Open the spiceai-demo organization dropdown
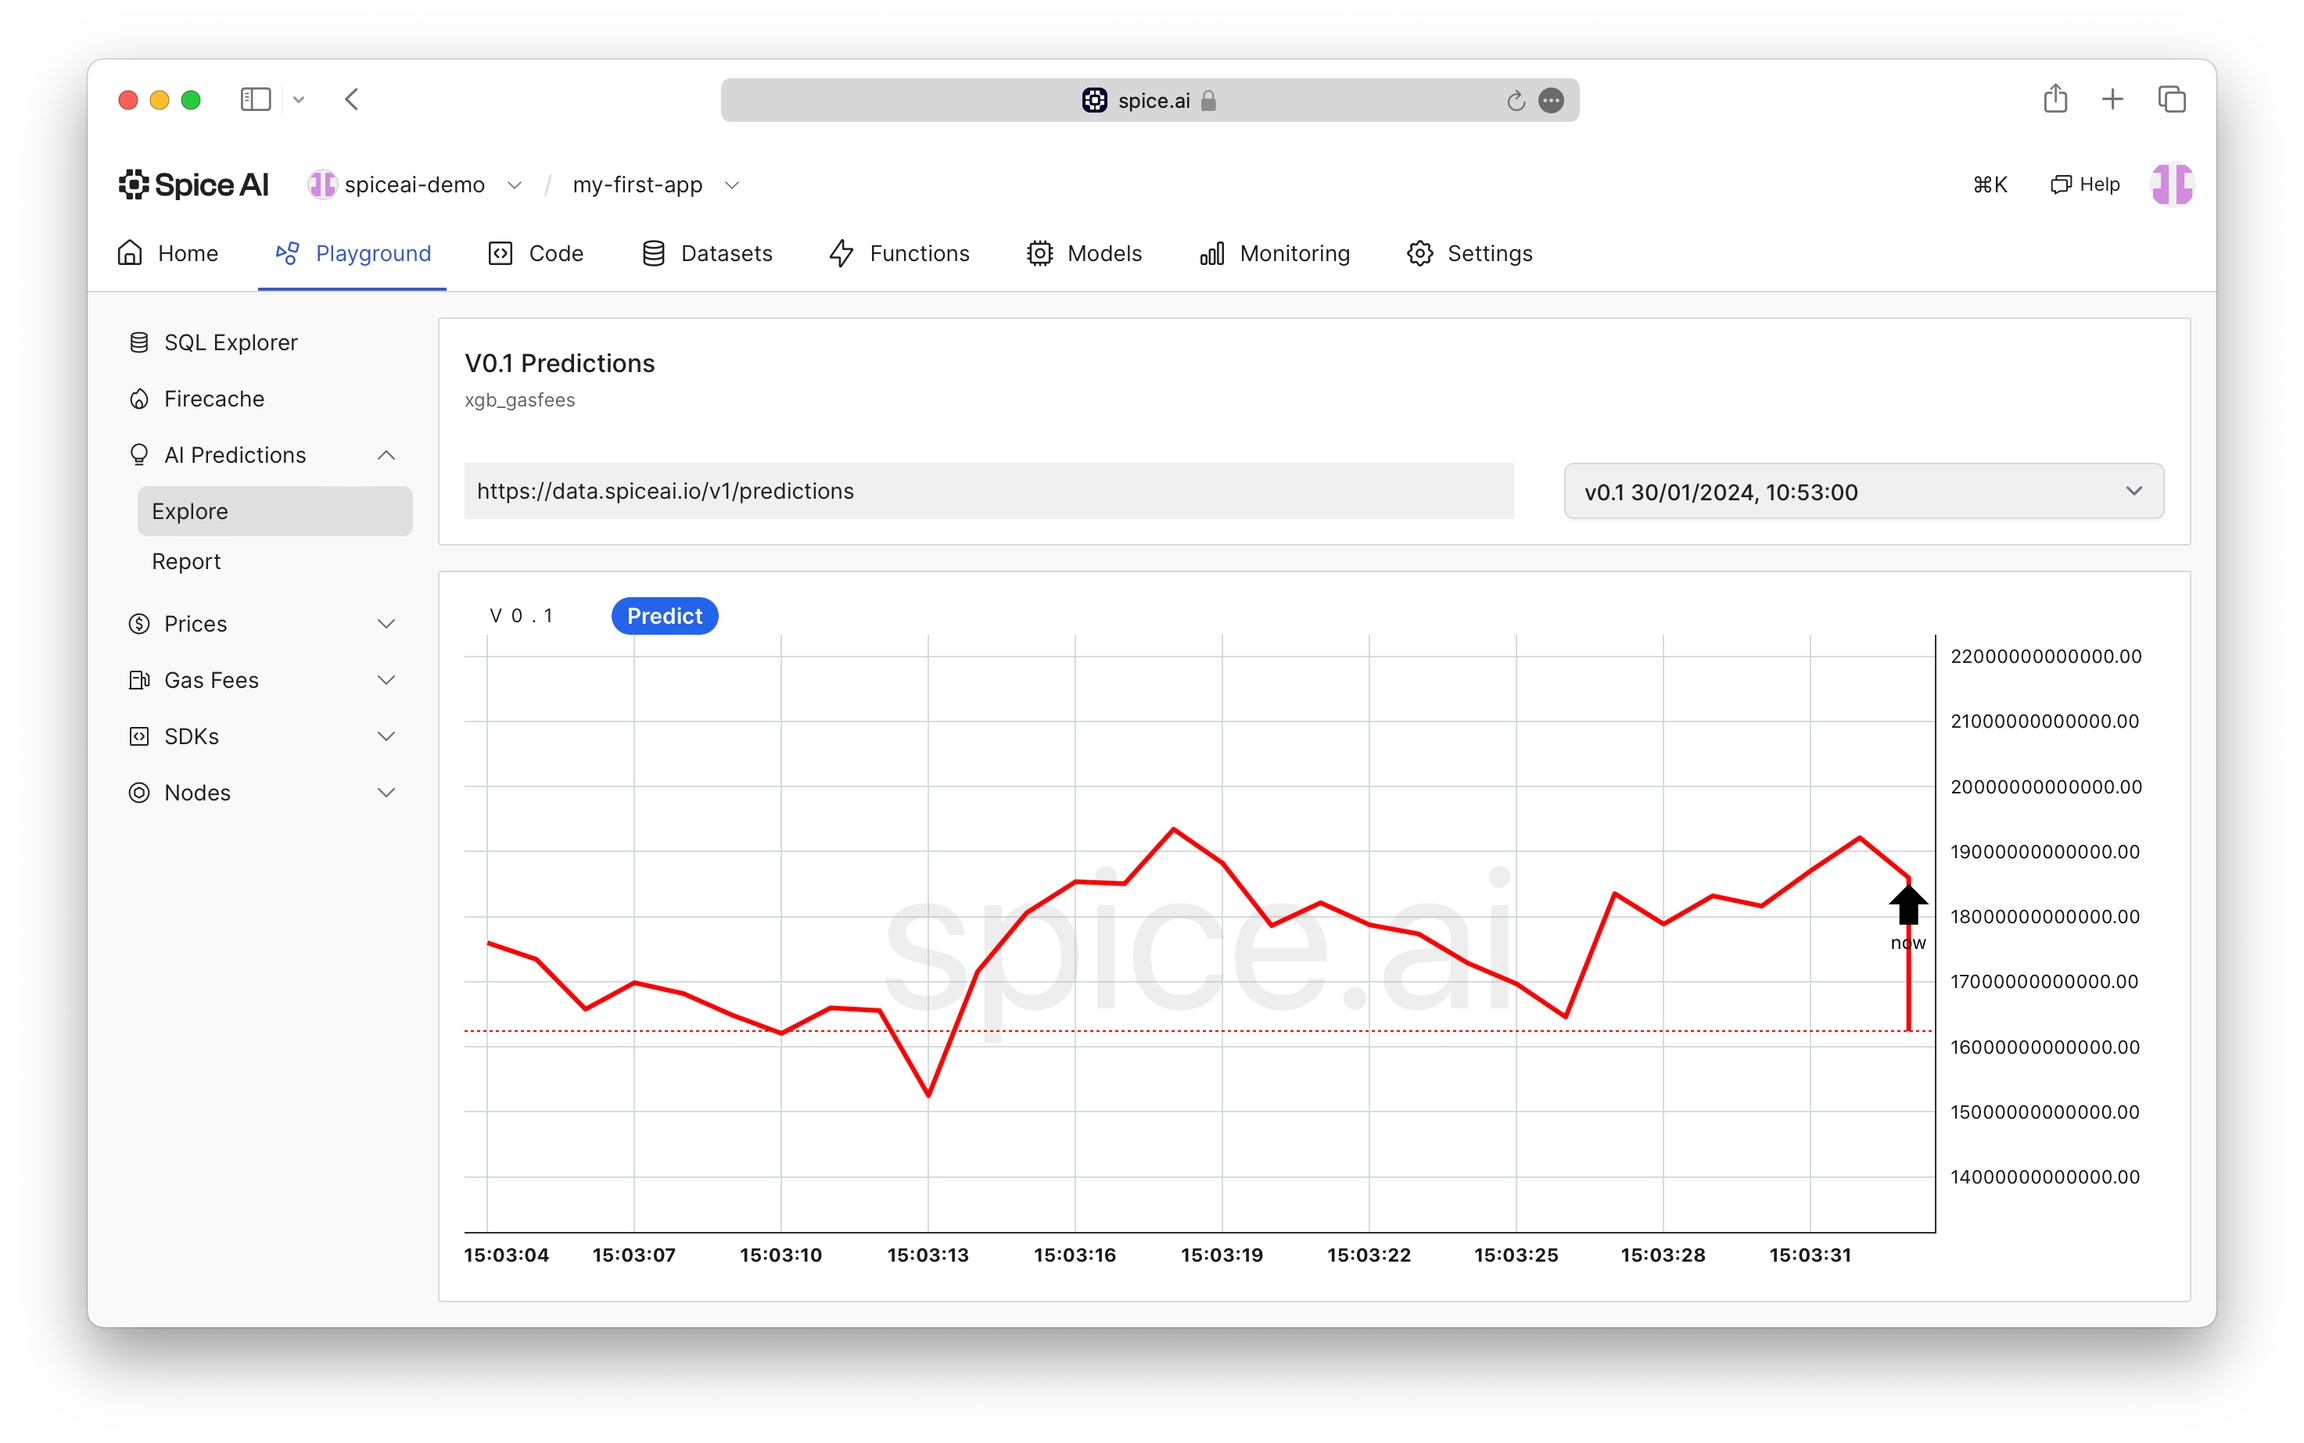The width and height of the screenshot is (2304, 1443). point(514,185)
